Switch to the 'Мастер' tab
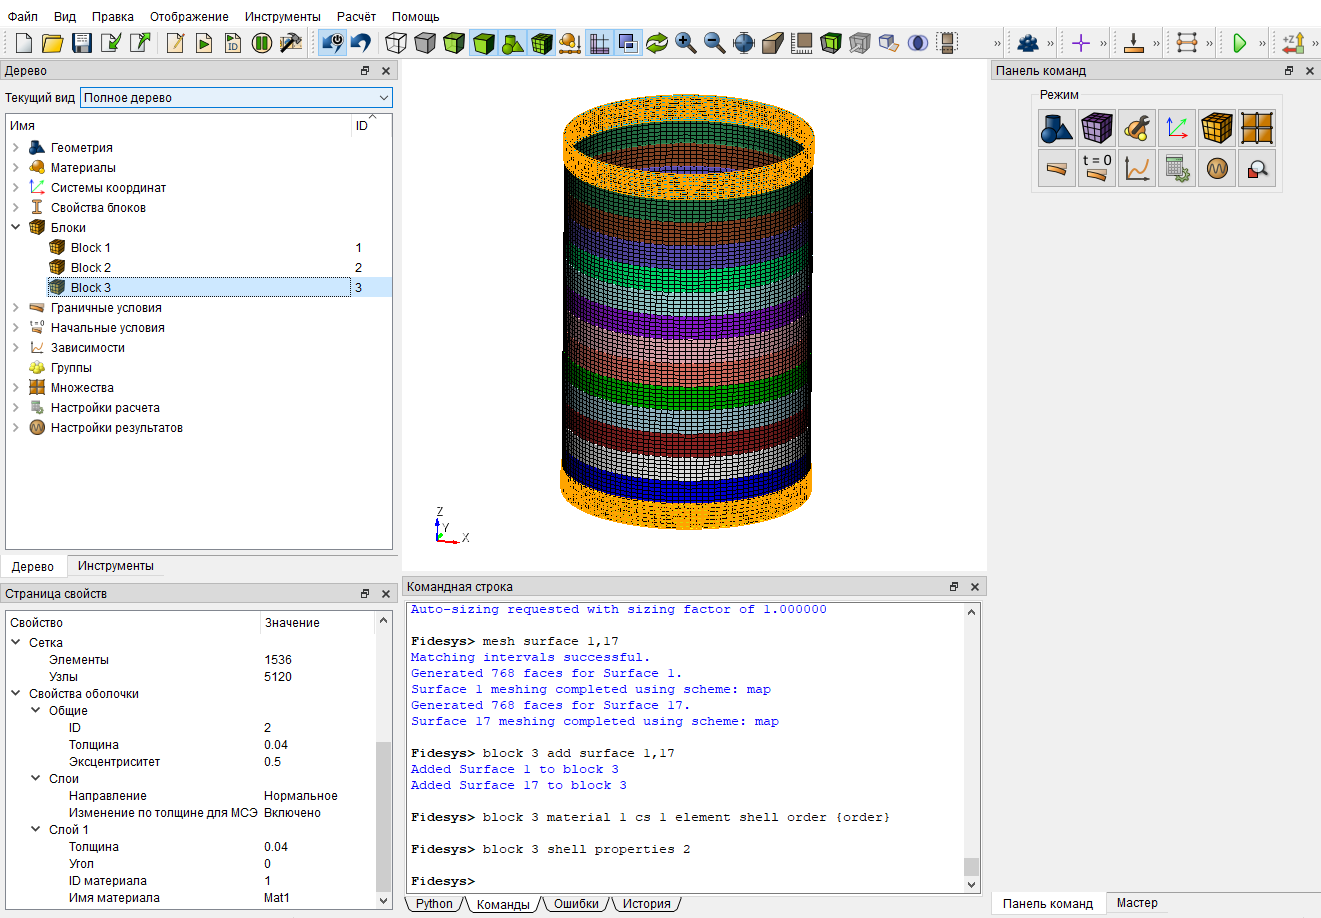 tap(1137, 903)
